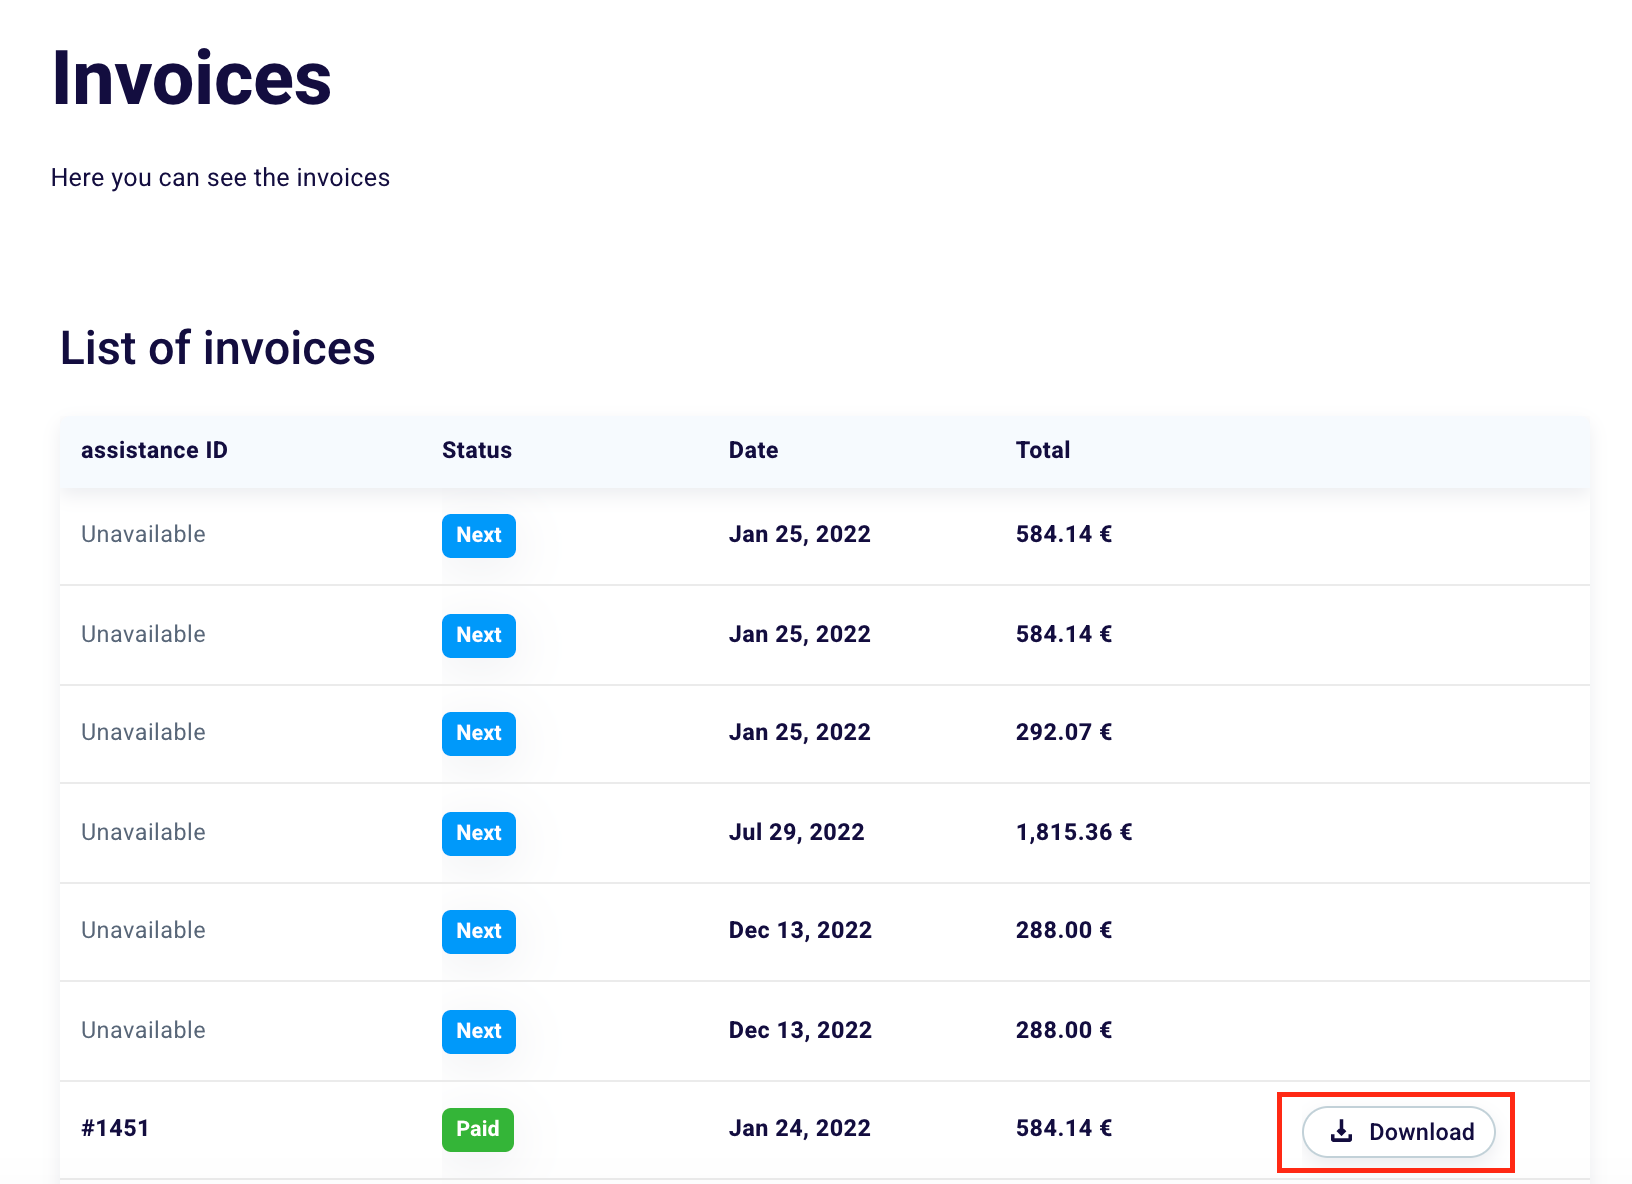Click the Invoices page heading

pyautogui.click(x=191, y=78)
